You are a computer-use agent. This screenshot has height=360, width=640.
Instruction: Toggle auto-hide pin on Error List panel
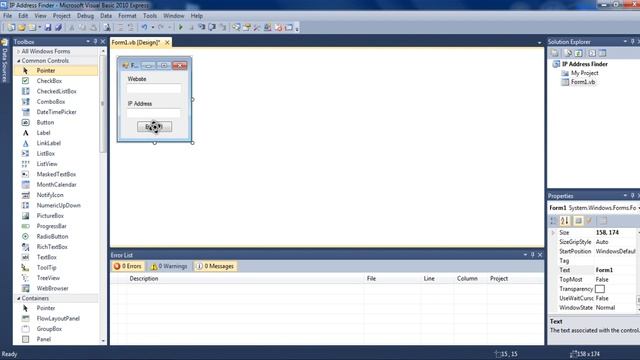(x=532, y=255)
